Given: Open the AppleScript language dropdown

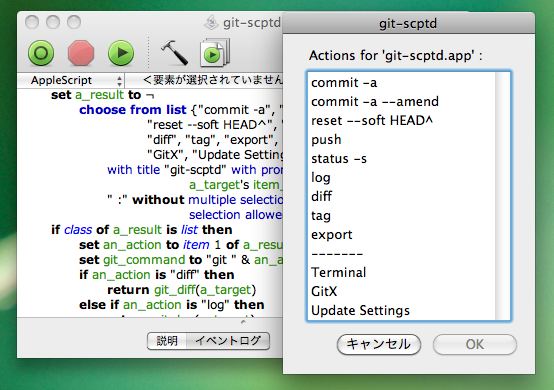Looking at the screenshot, I should click(x=70, y=80).
